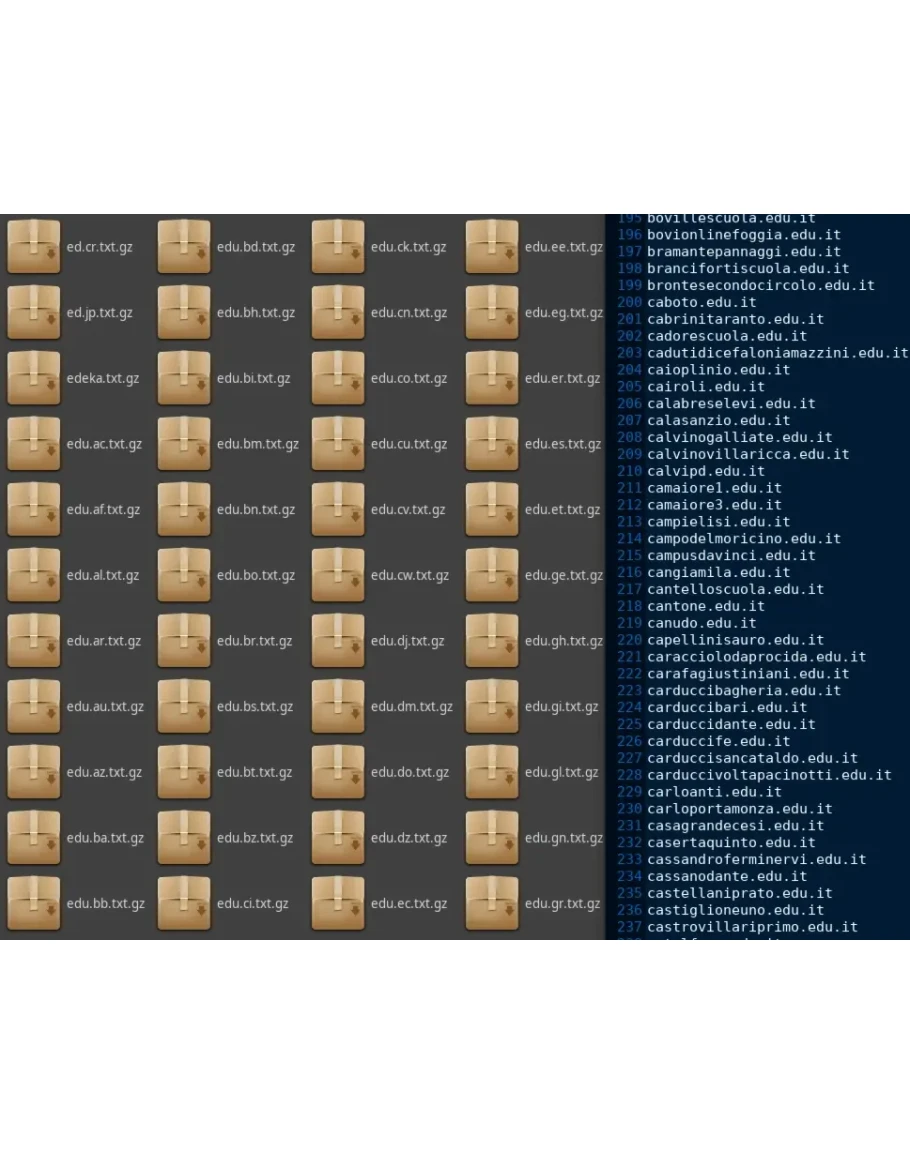Image resolution: width=910 pixels, height=1155 pixels.
Task: Select the edu.br.txt.gz package icon
Action: [x=184, y=640]
